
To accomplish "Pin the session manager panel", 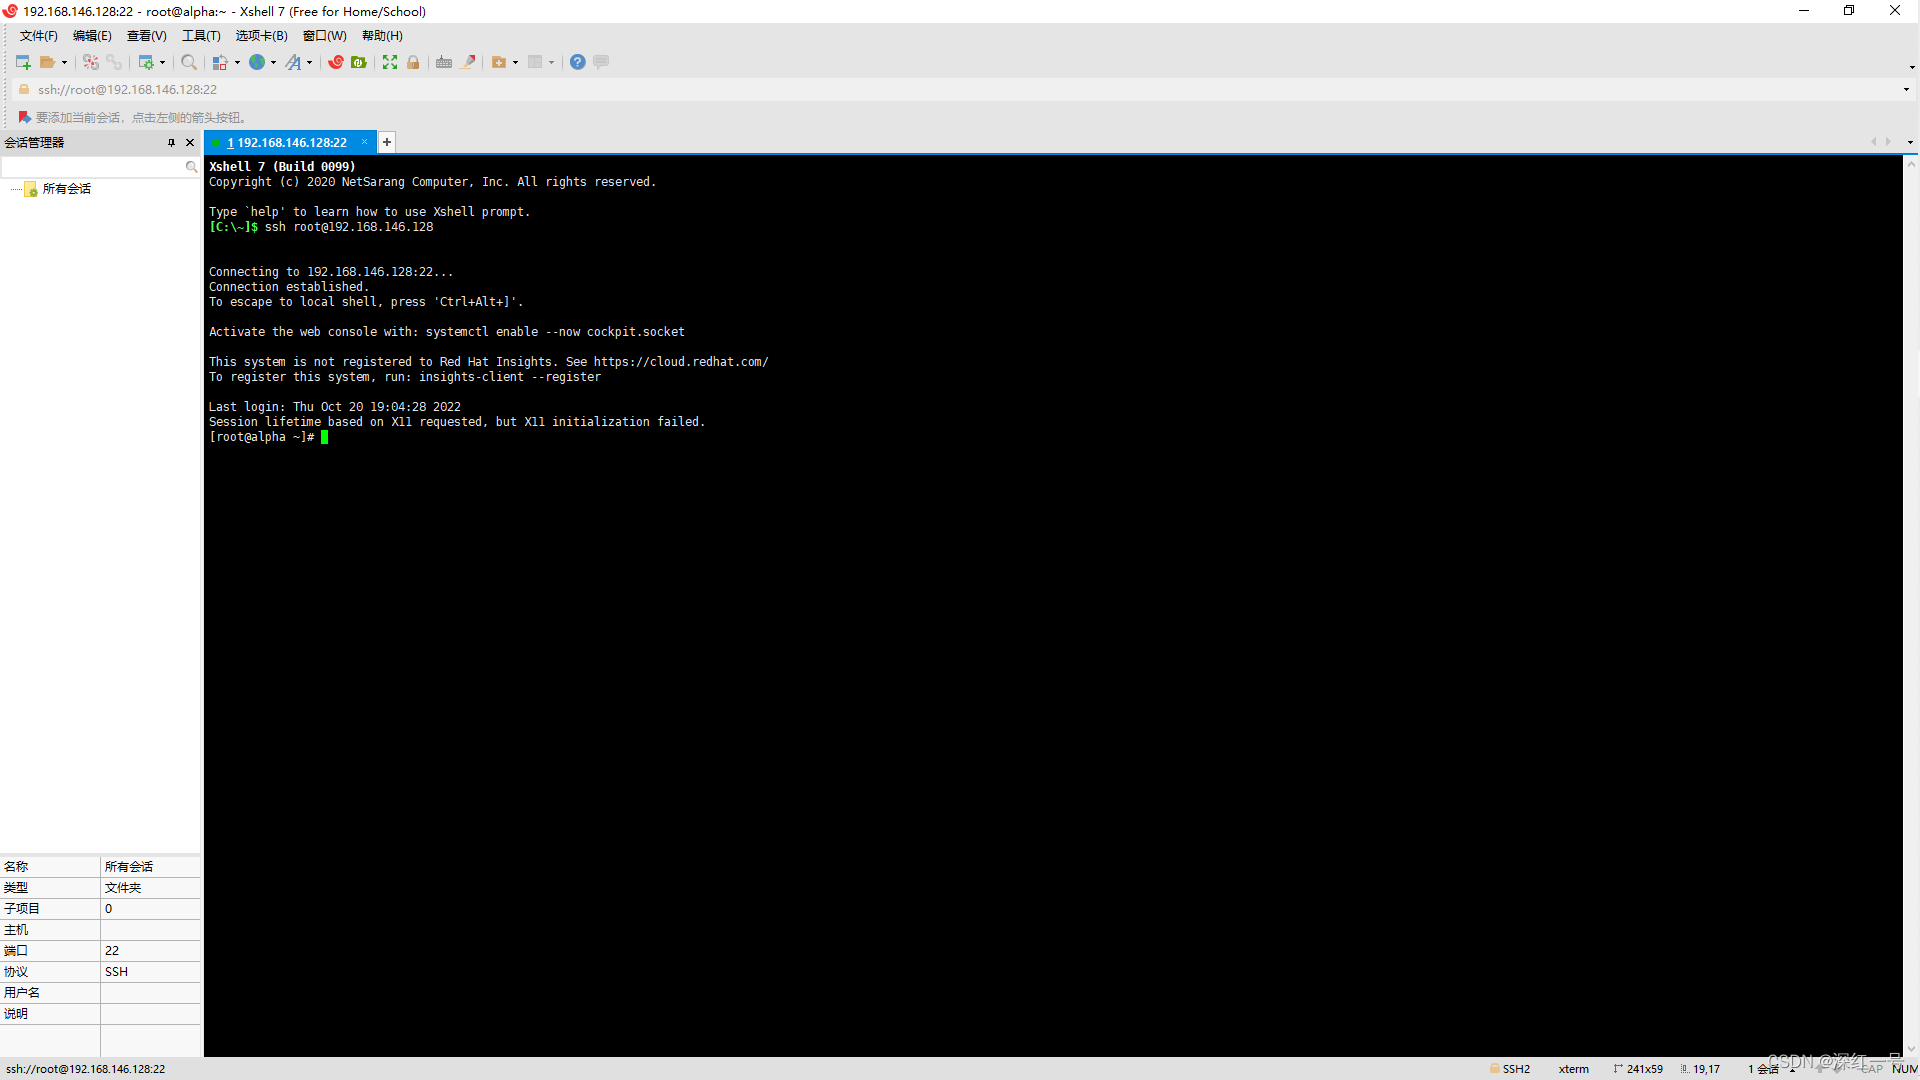I will click(x=171, y=143).
